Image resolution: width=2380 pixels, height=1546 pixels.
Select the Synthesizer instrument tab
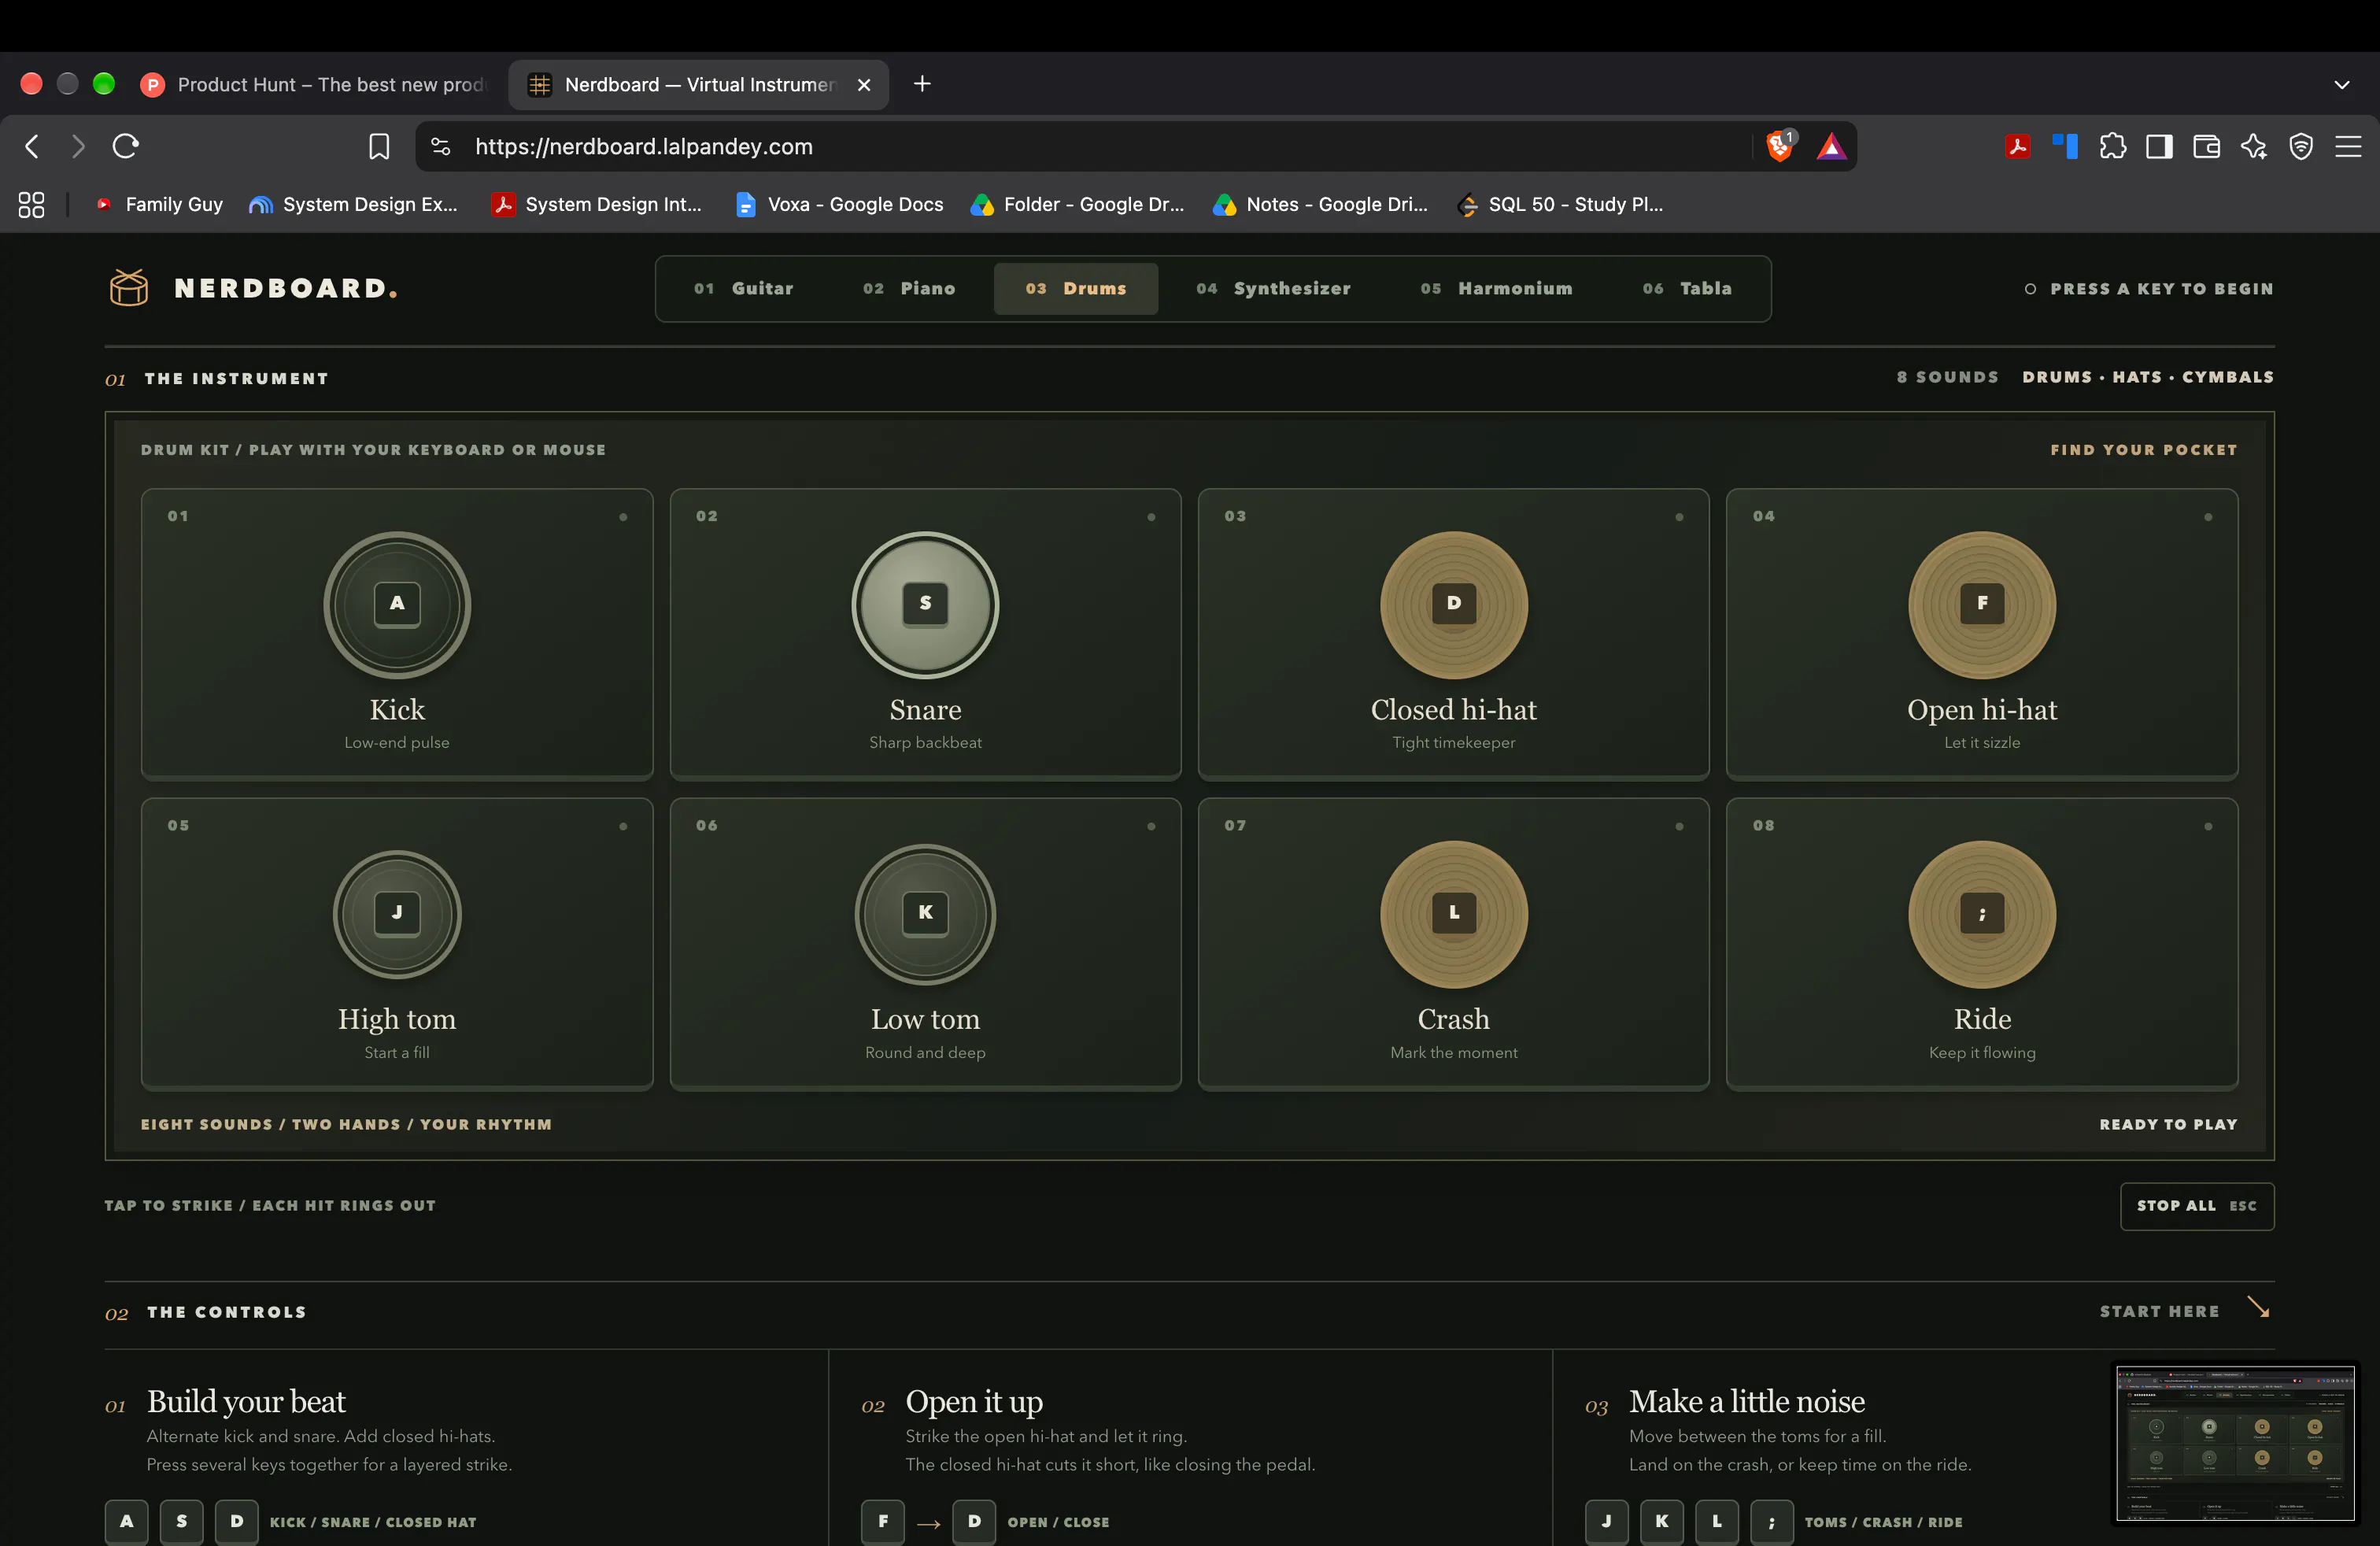(1273, 288)
